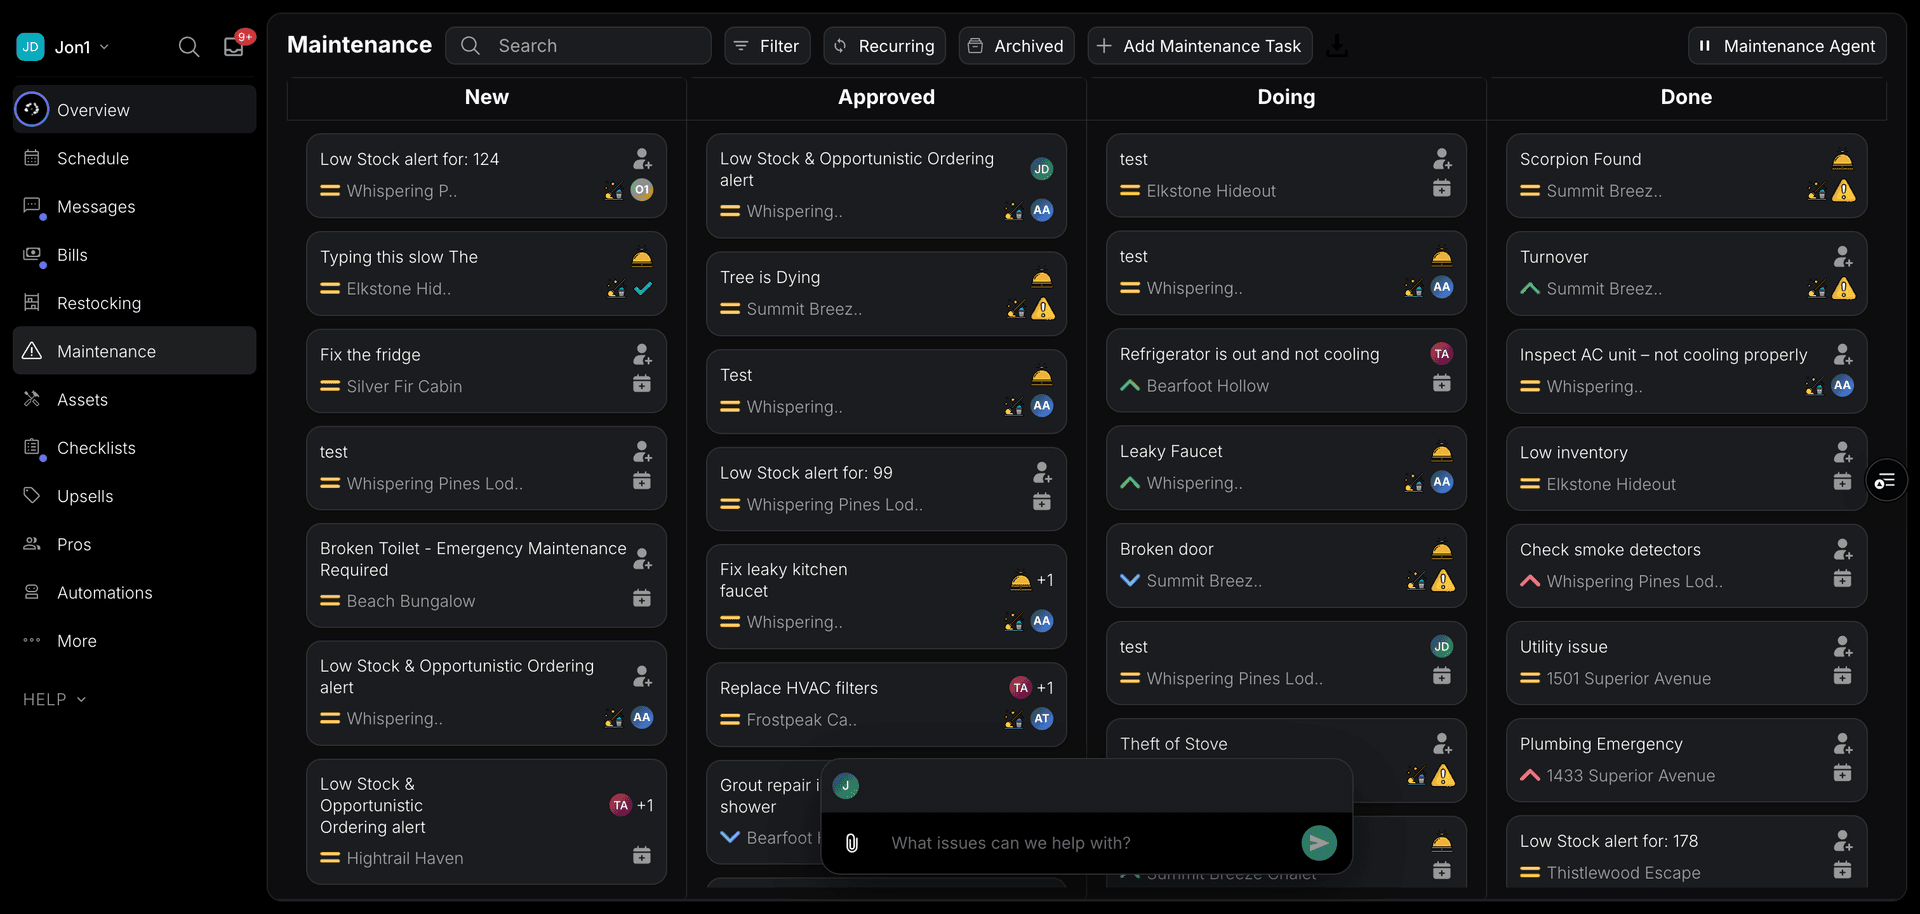The image size is (1920, 914).
Task: Switch to the Archived view
Action: coord(1016,45)
